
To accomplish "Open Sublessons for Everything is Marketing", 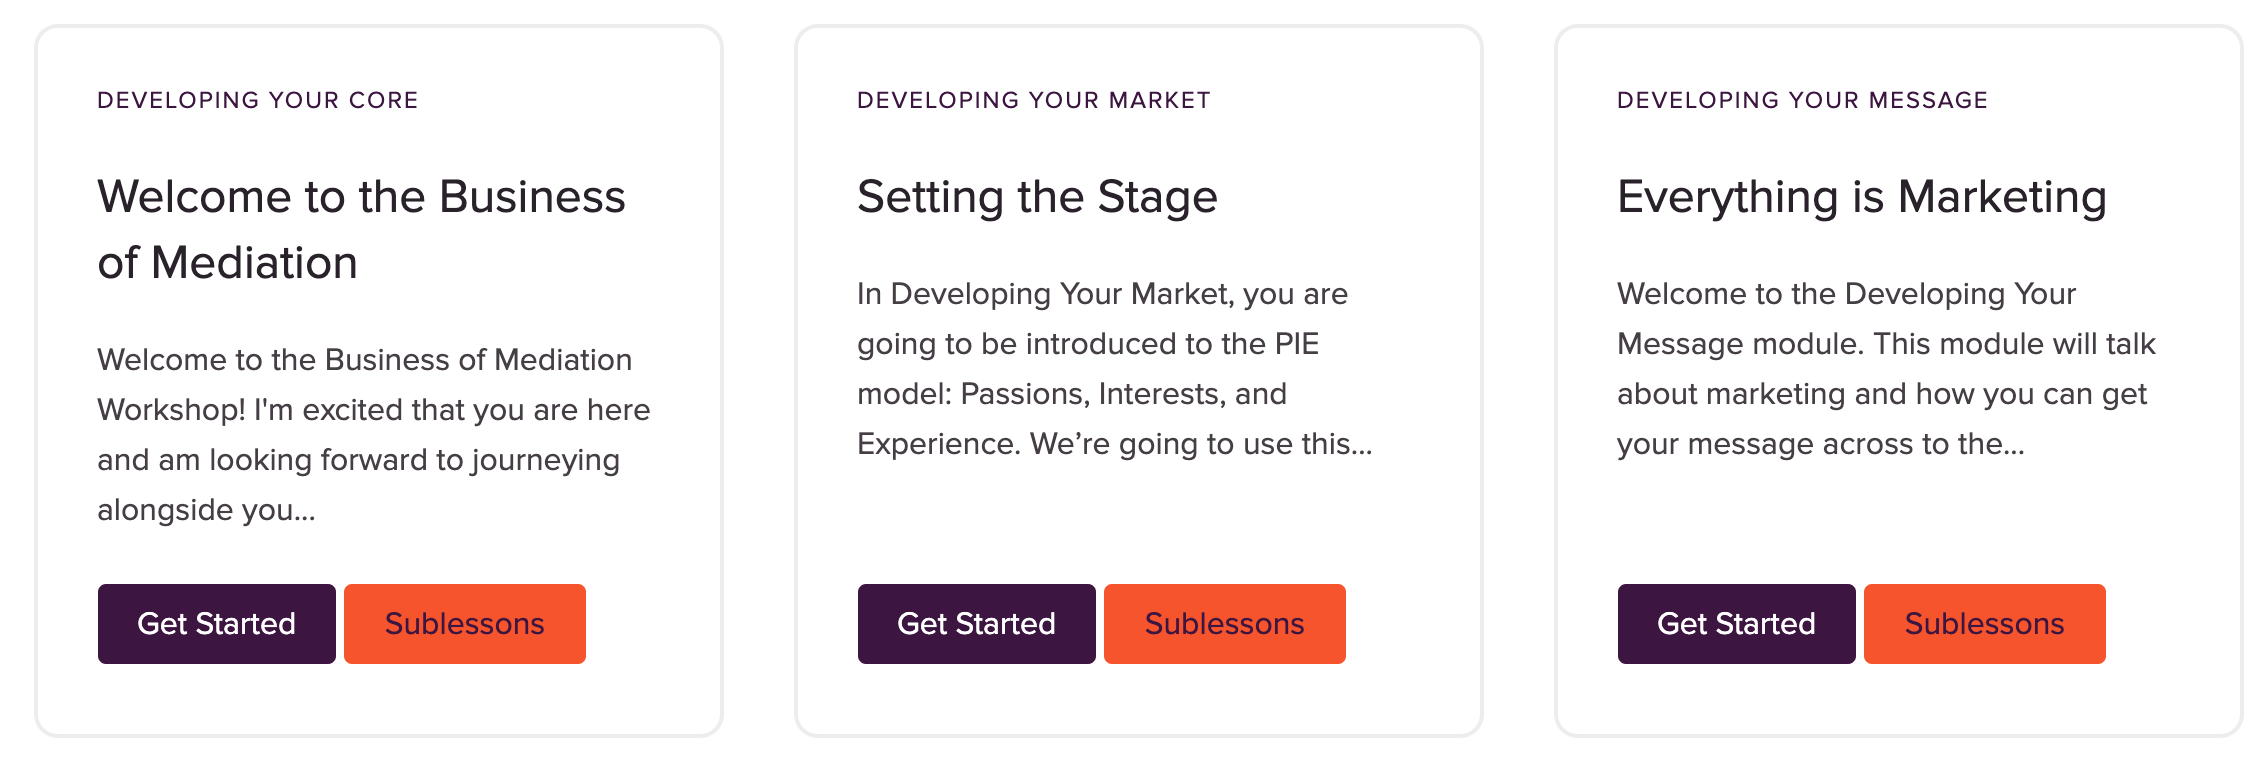I will tap(1985, 624).
